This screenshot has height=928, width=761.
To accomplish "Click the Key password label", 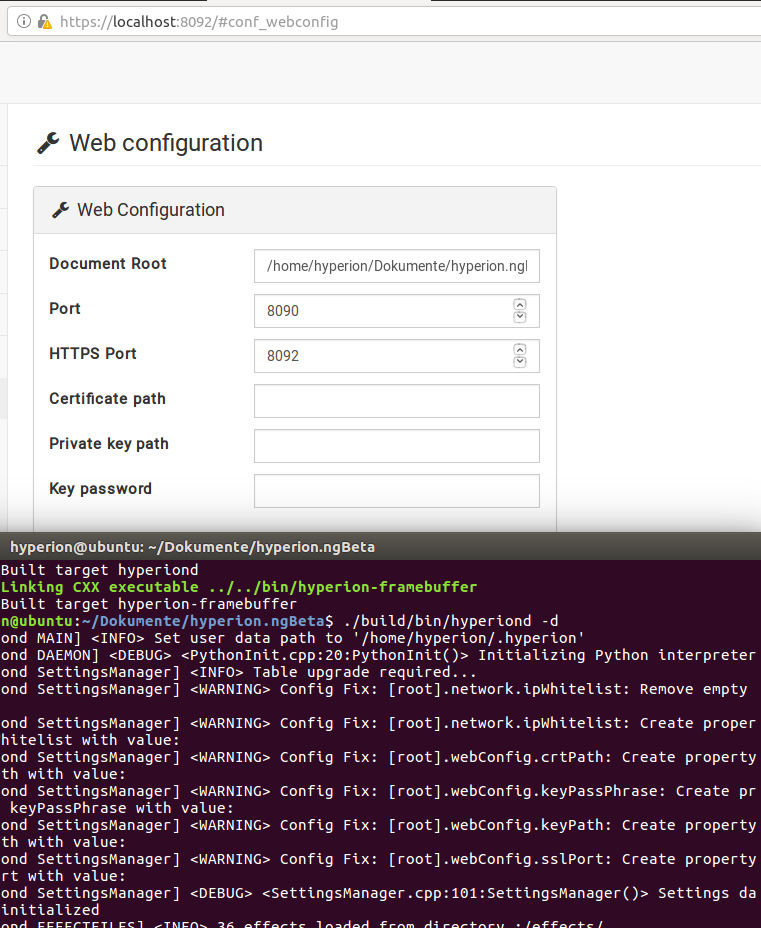I will [x=101, y=488].
